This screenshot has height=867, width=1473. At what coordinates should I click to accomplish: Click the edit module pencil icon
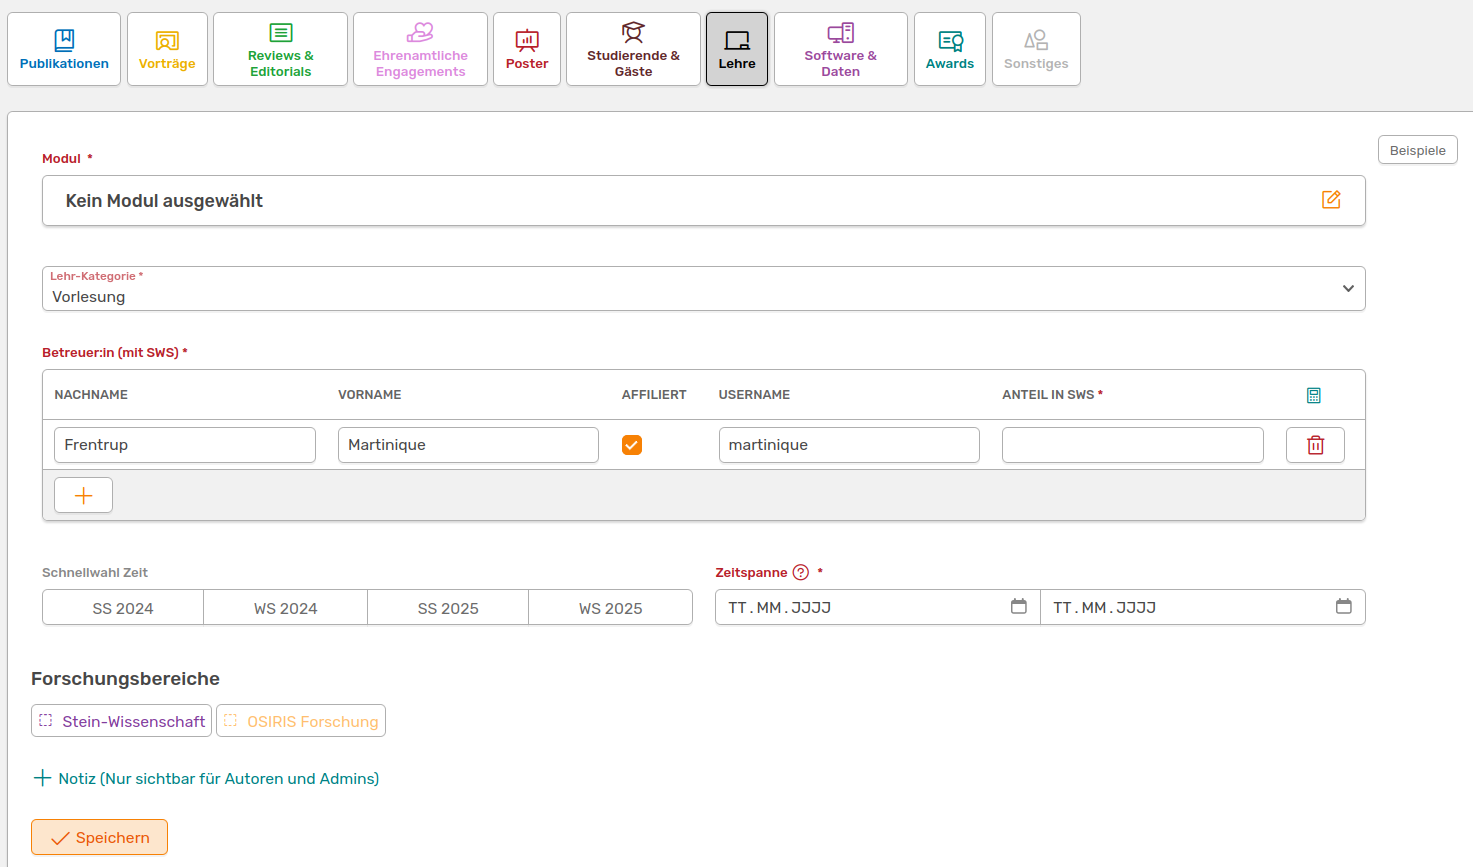(x=1331, y=200)
